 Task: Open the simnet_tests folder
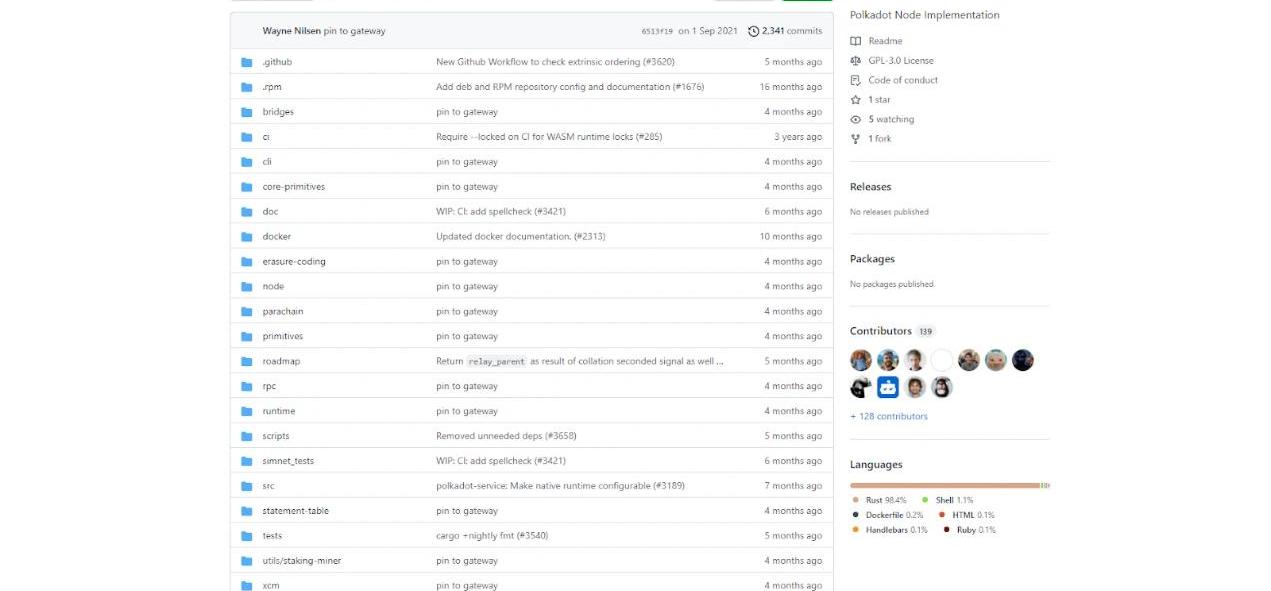click(x=288, y=461)
